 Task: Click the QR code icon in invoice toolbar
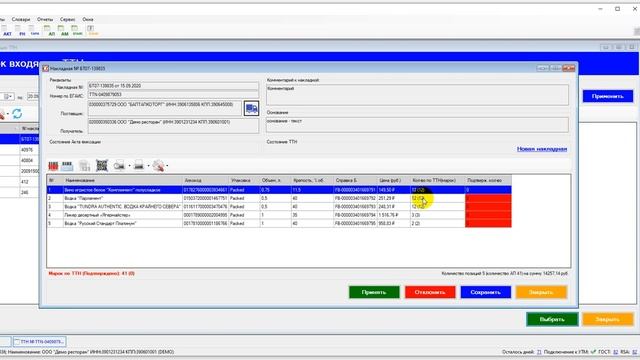tap(102, 165)
